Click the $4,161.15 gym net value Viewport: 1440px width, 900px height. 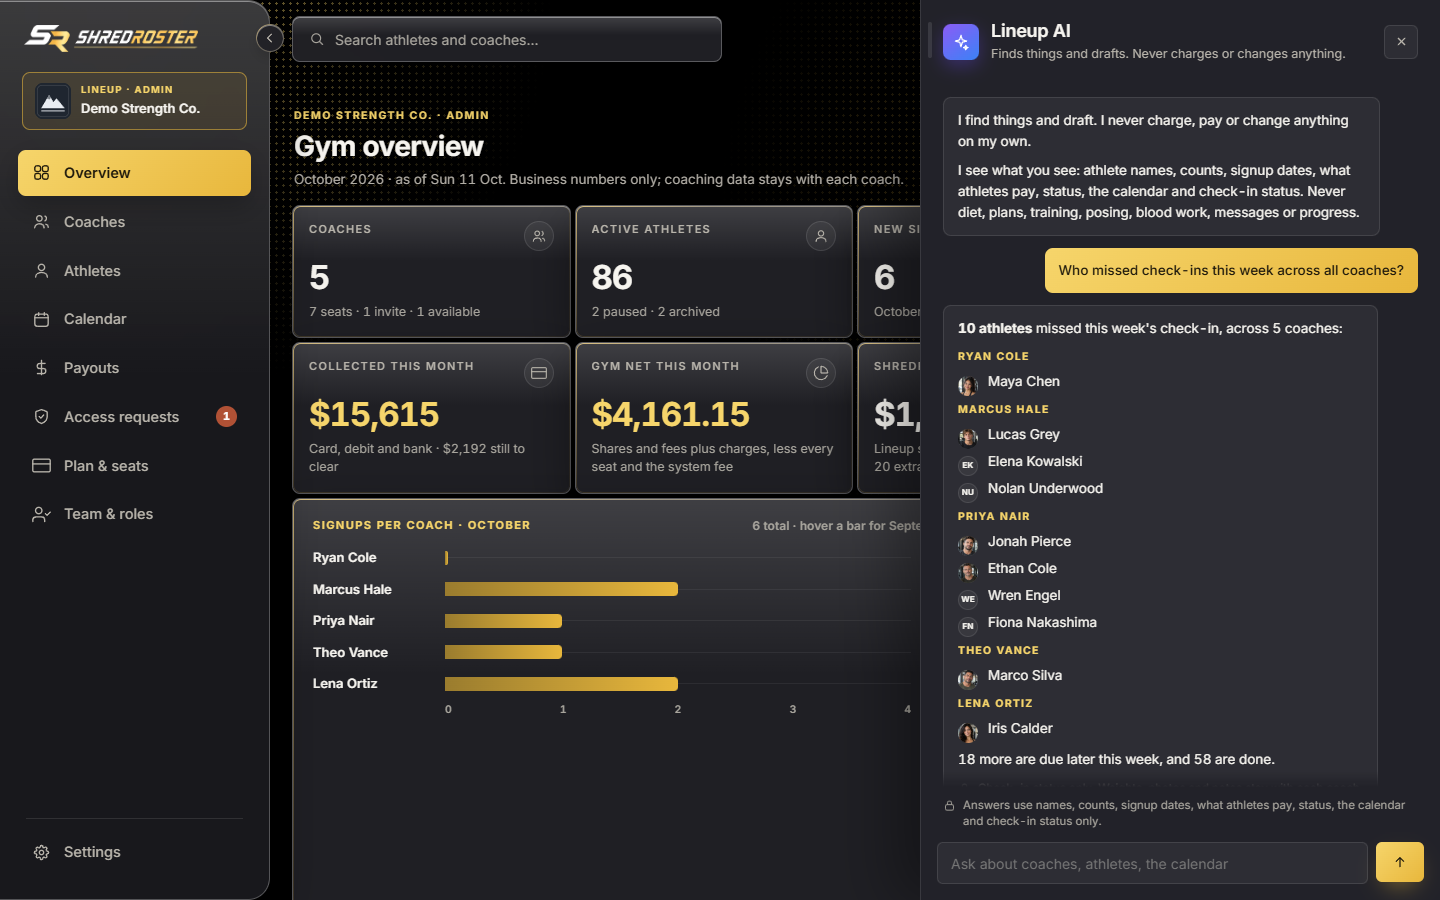[671, 414]
